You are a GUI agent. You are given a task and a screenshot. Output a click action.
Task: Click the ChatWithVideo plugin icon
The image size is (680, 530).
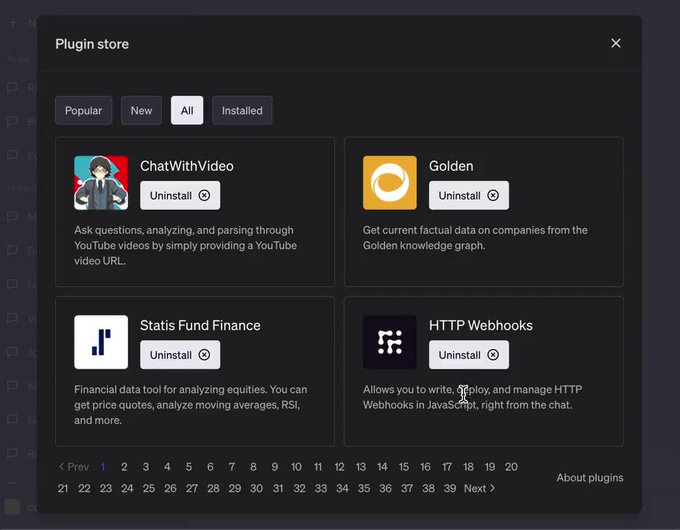tap(101, 183)
